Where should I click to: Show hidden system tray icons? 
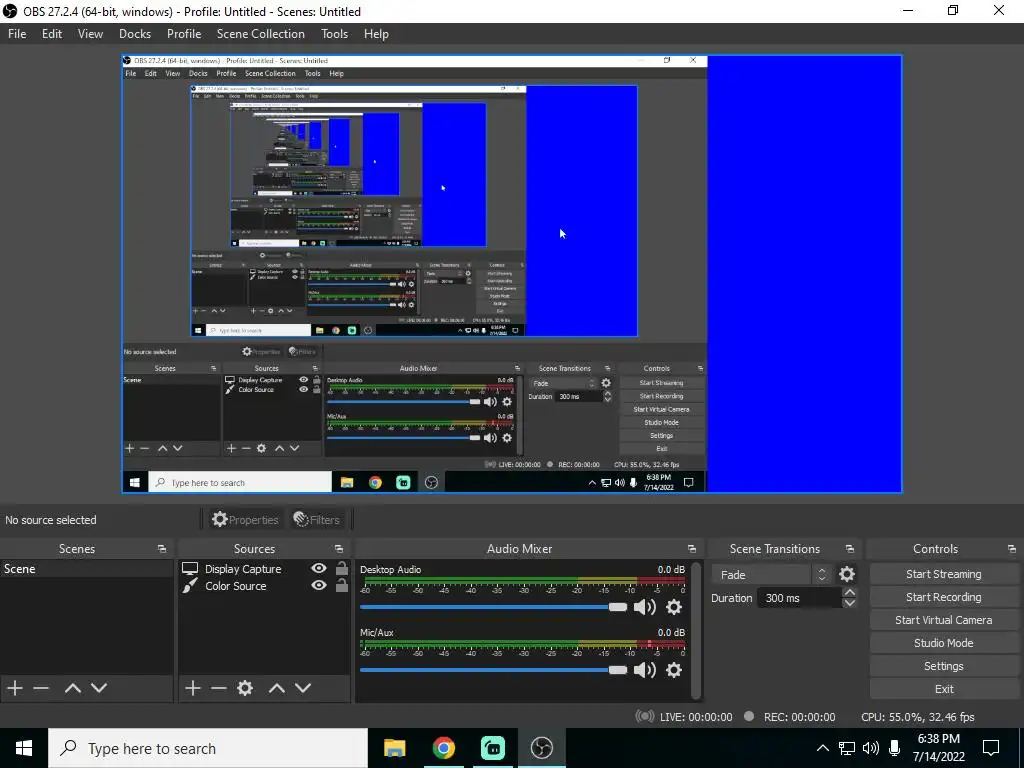pyautogui.click(x=823, y=748)
